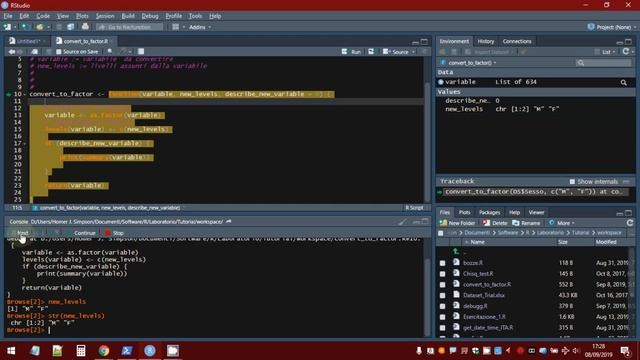This screenshot has width=640, height=360.
Task: Check the bozze.R file checkbox
Action: point(442,263)
